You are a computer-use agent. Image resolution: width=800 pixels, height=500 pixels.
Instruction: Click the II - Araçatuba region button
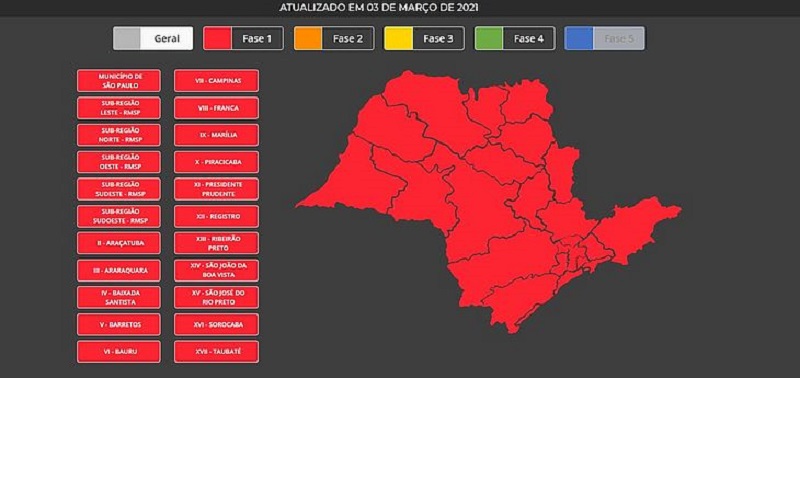[119, 243]
